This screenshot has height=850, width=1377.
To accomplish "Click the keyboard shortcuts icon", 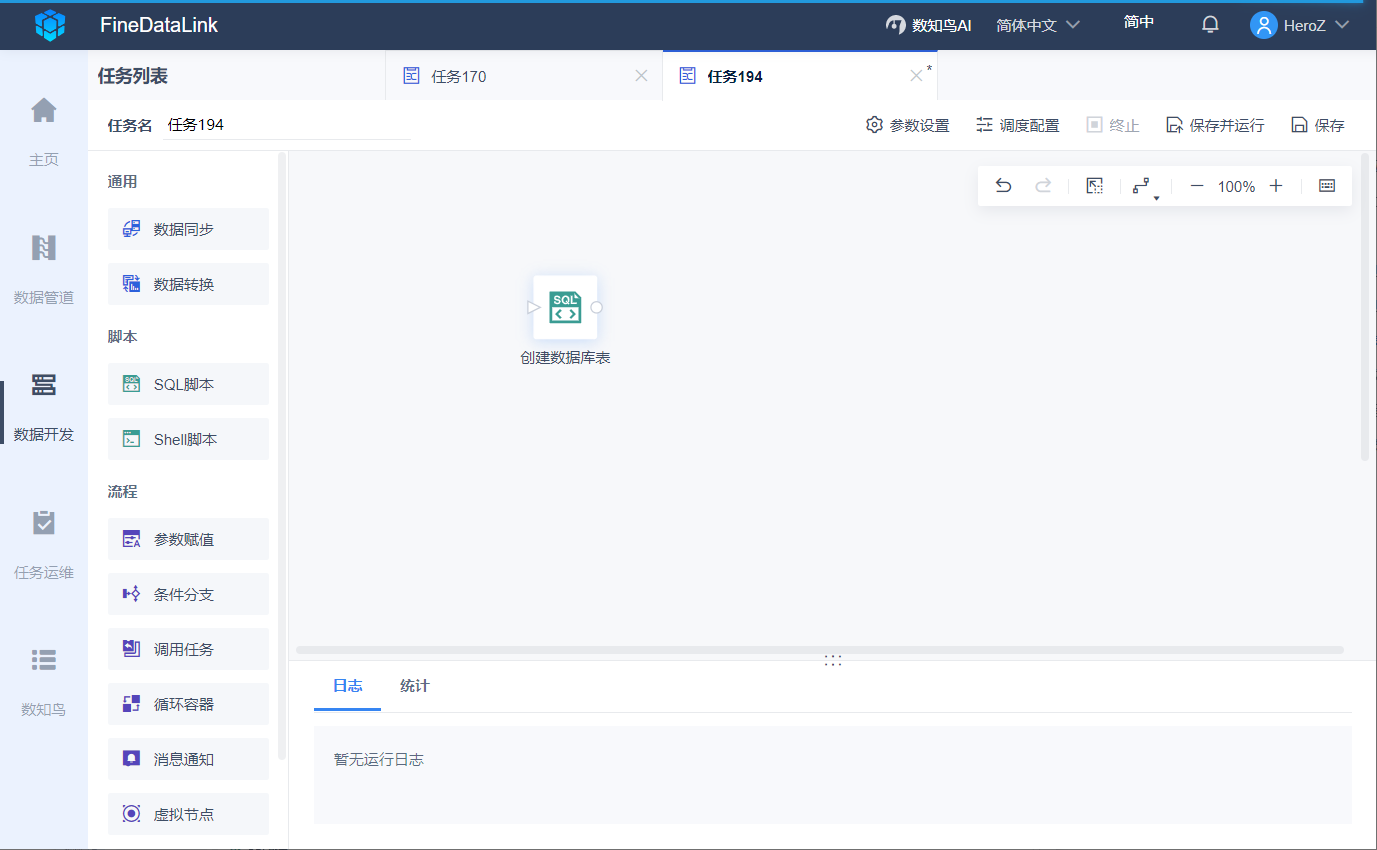I will (x=1327, y=186).
